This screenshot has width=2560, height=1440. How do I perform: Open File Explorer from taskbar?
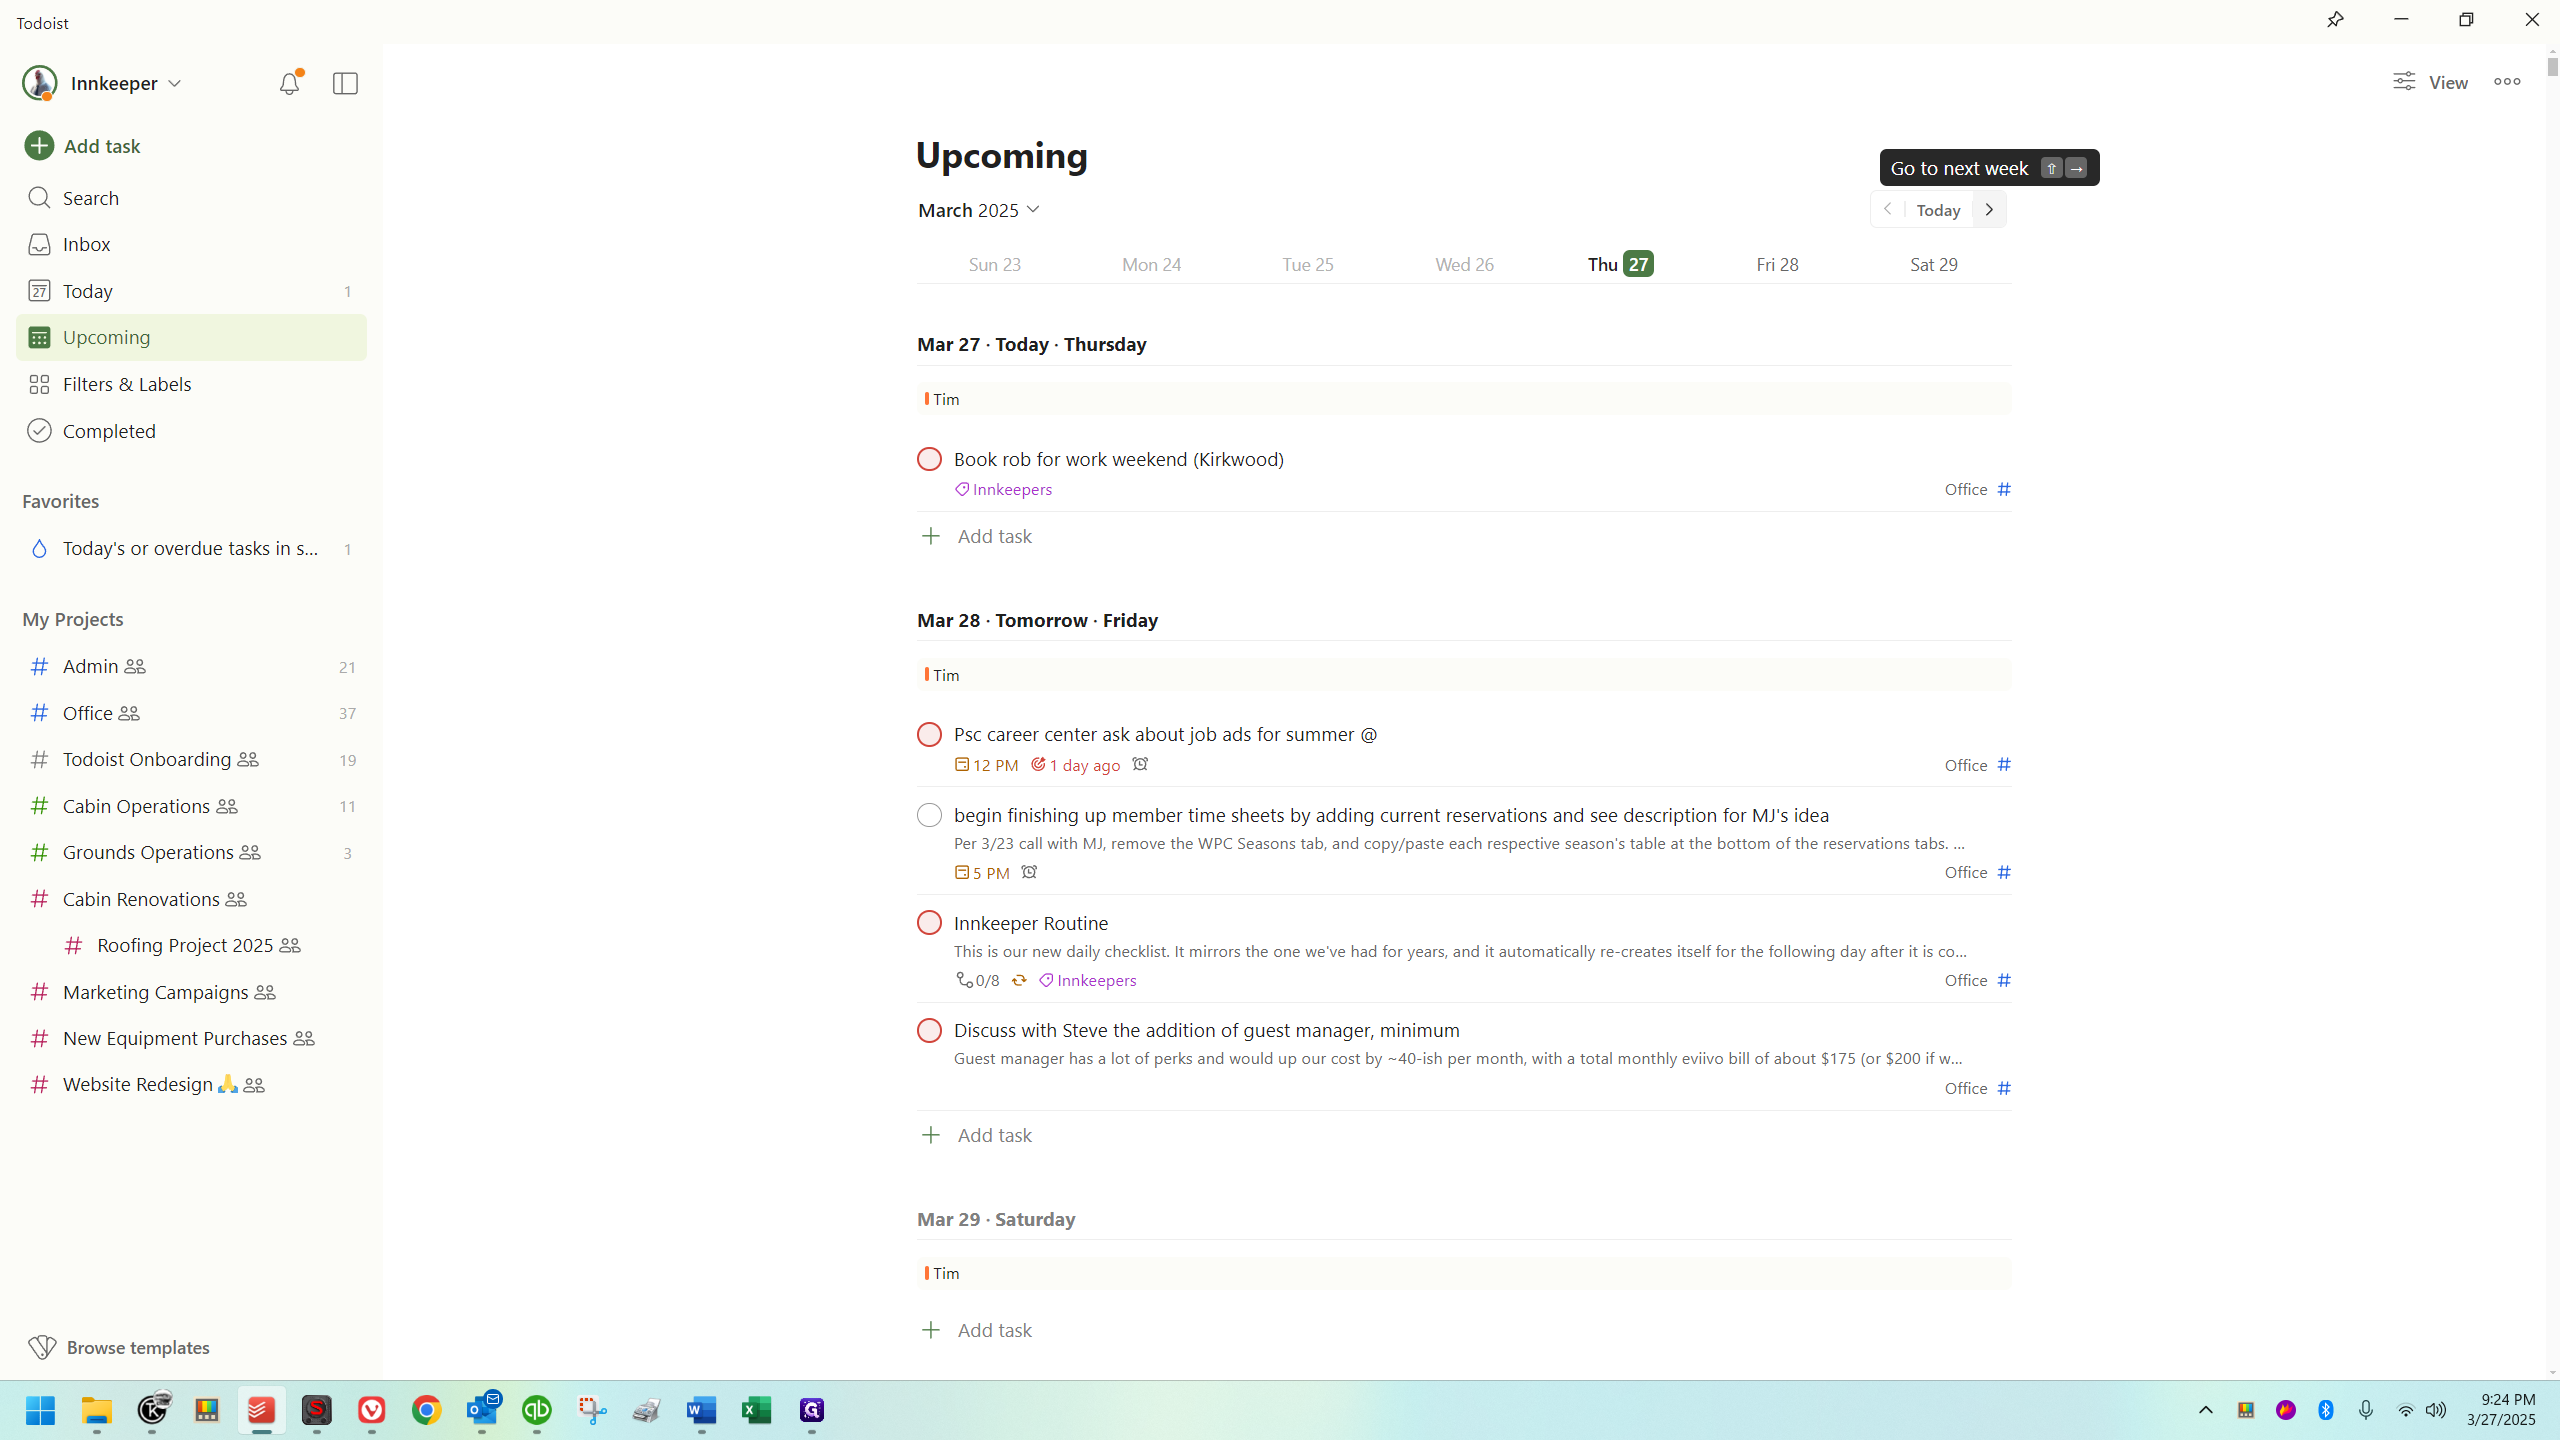(96, 1410)
